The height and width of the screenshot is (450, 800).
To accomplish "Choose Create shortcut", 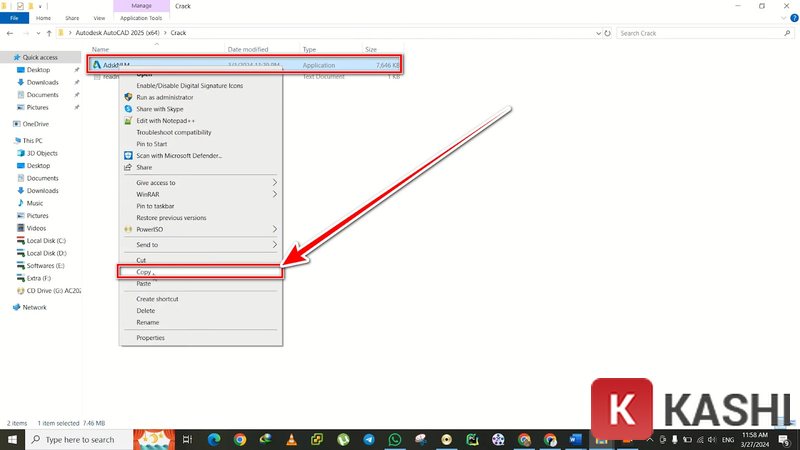I will (201, 299).
